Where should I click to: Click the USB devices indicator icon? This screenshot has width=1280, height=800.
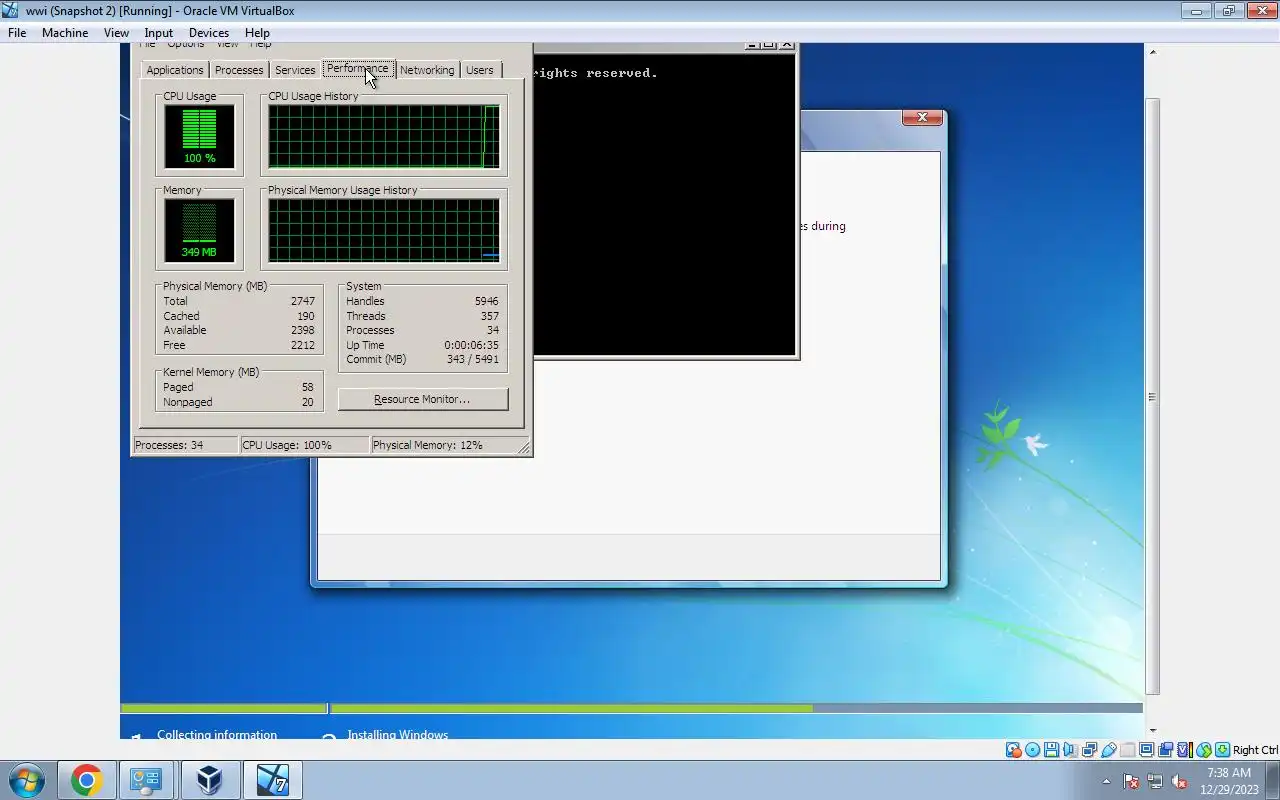click(x=1108, y=750)
